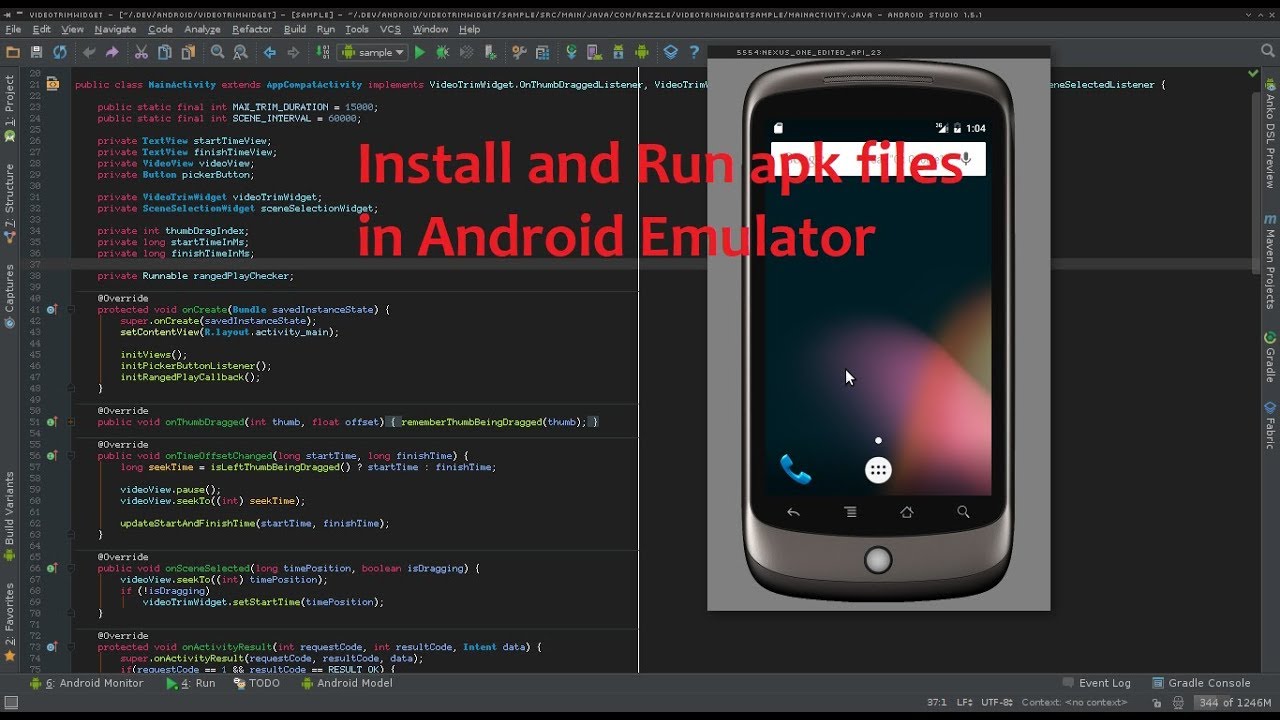1280x720 pixels.
Task: Expand the folded onThumbDragged method
Action: 71,422
